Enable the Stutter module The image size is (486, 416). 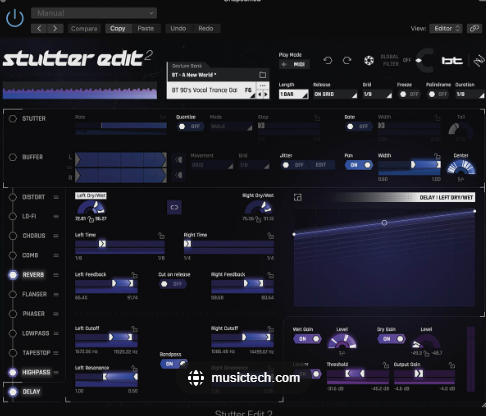pos(13,119)
